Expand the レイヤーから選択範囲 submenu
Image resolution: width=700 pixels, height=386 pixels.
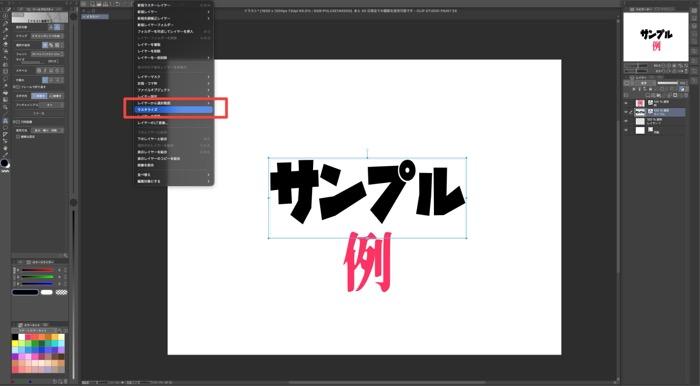[x=174, y=103]
